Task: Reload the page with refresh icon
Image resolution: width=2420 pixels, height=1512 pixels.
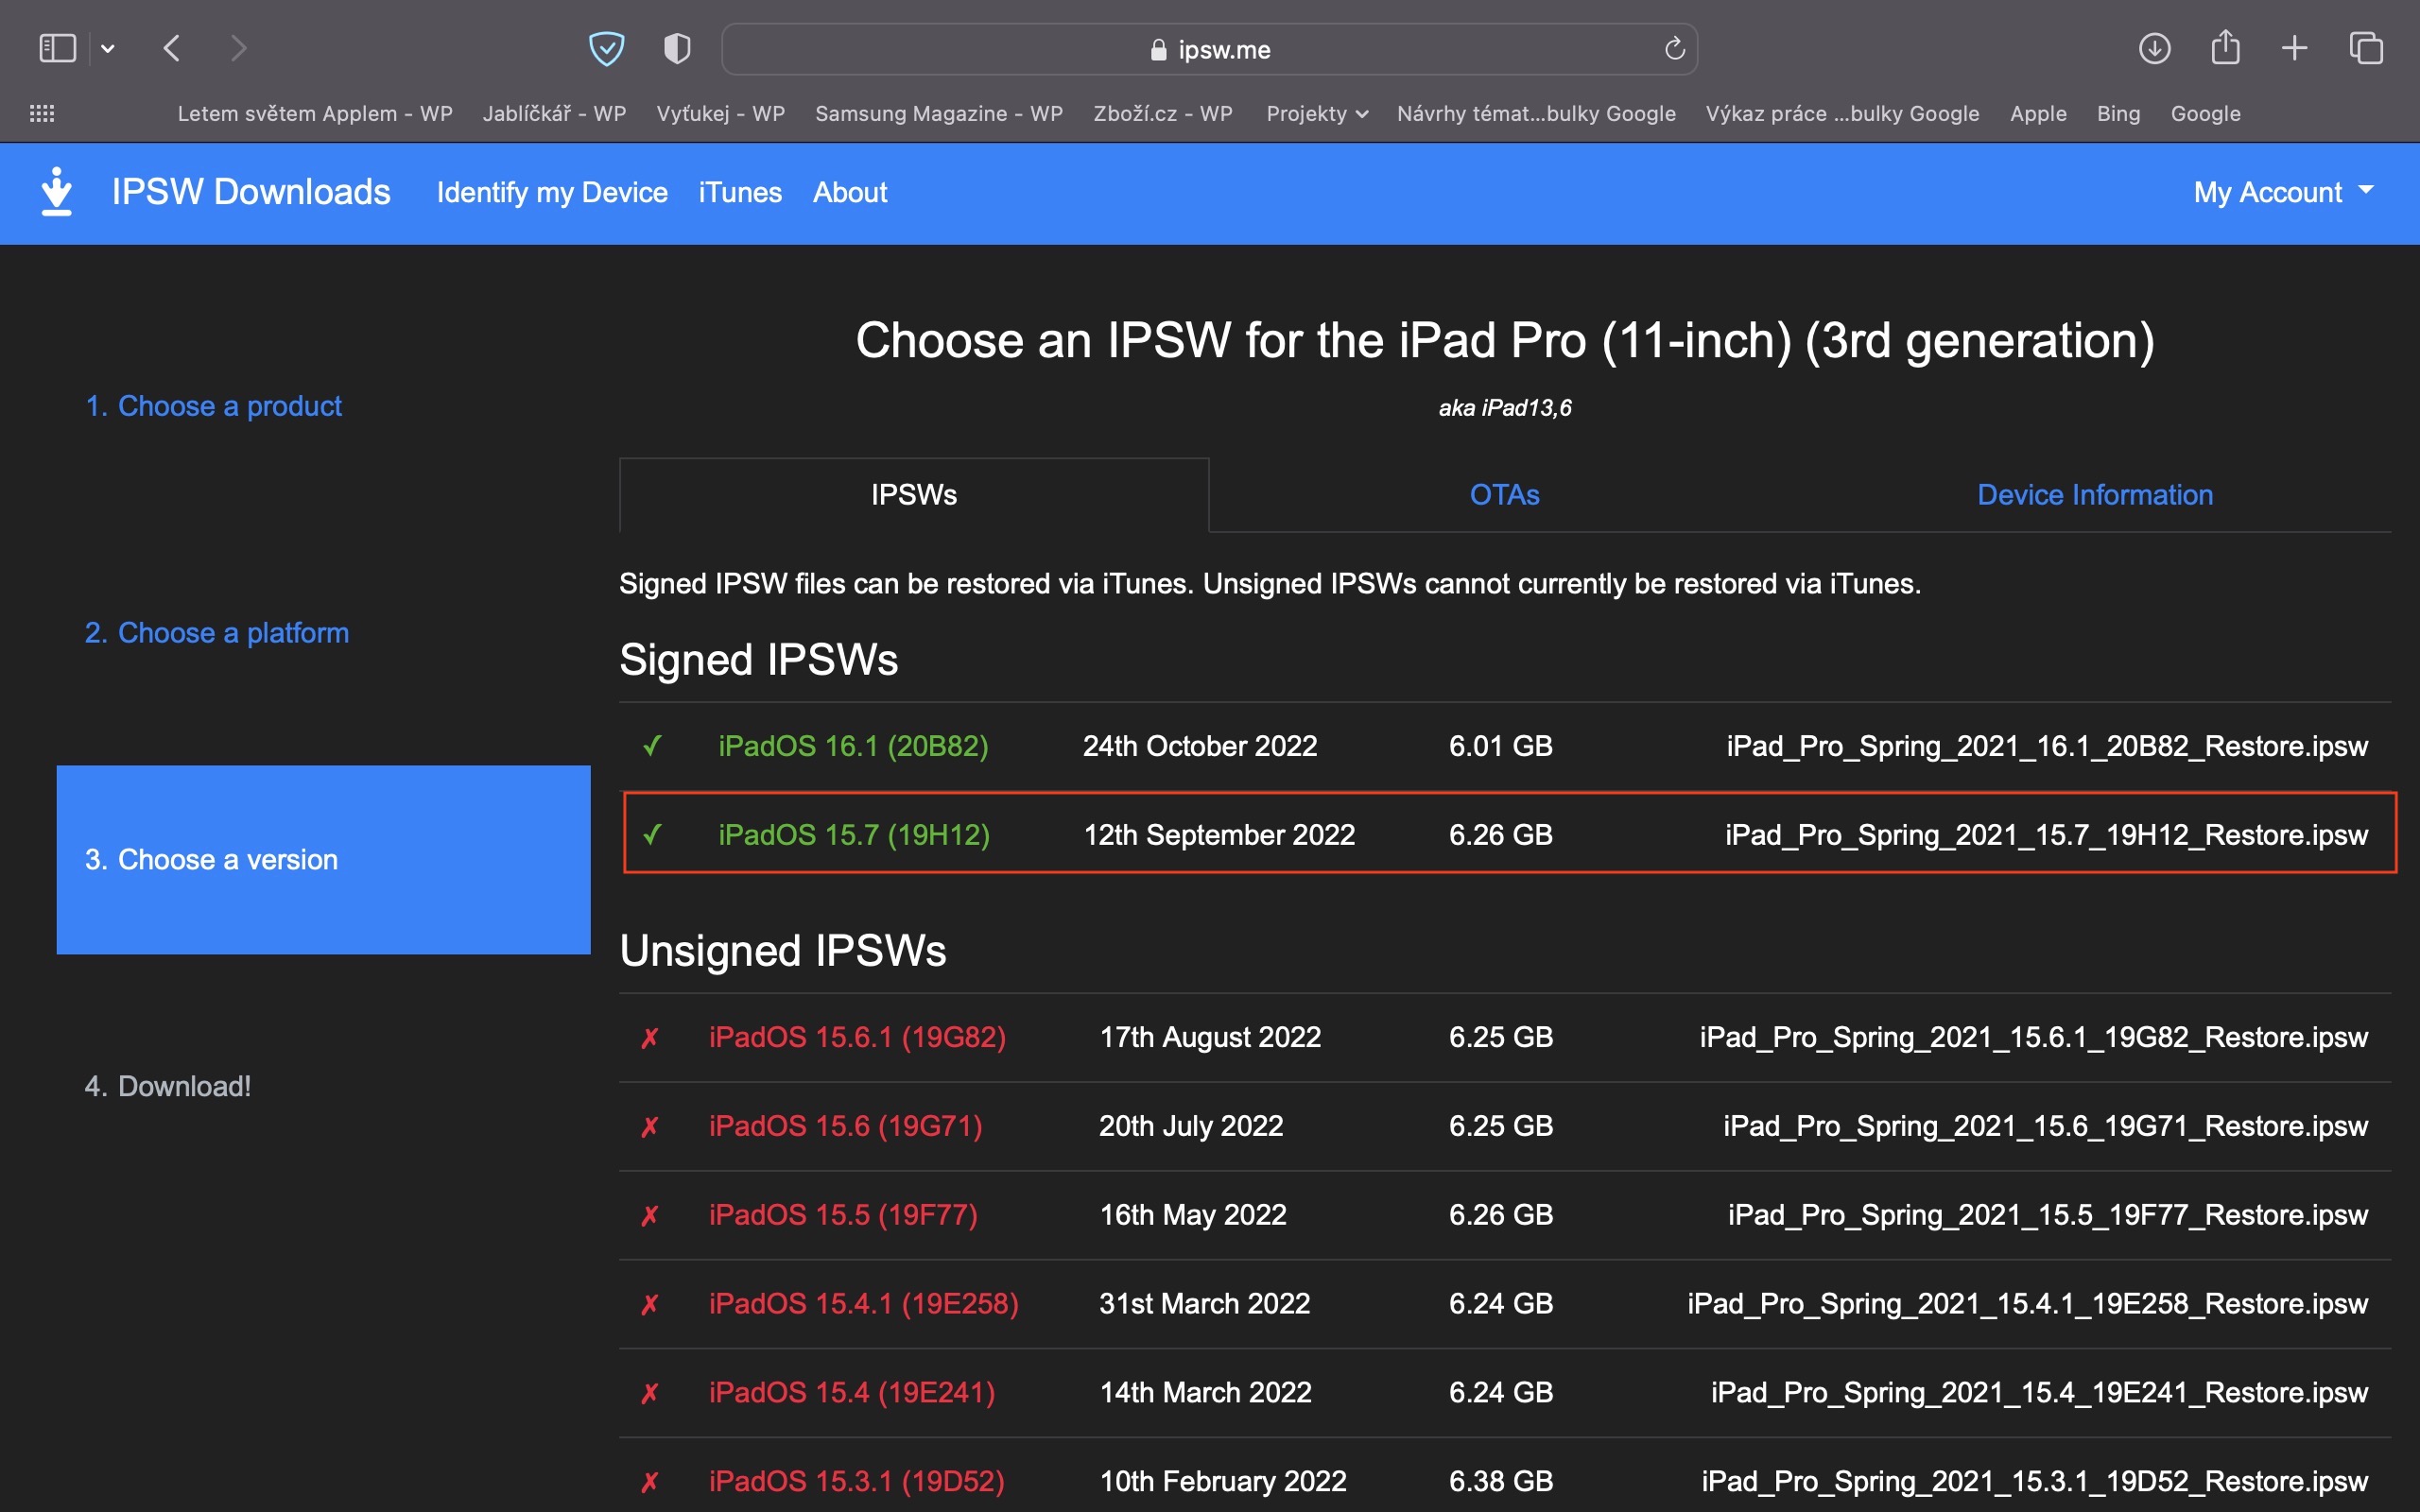Action: coord(1674,49)
